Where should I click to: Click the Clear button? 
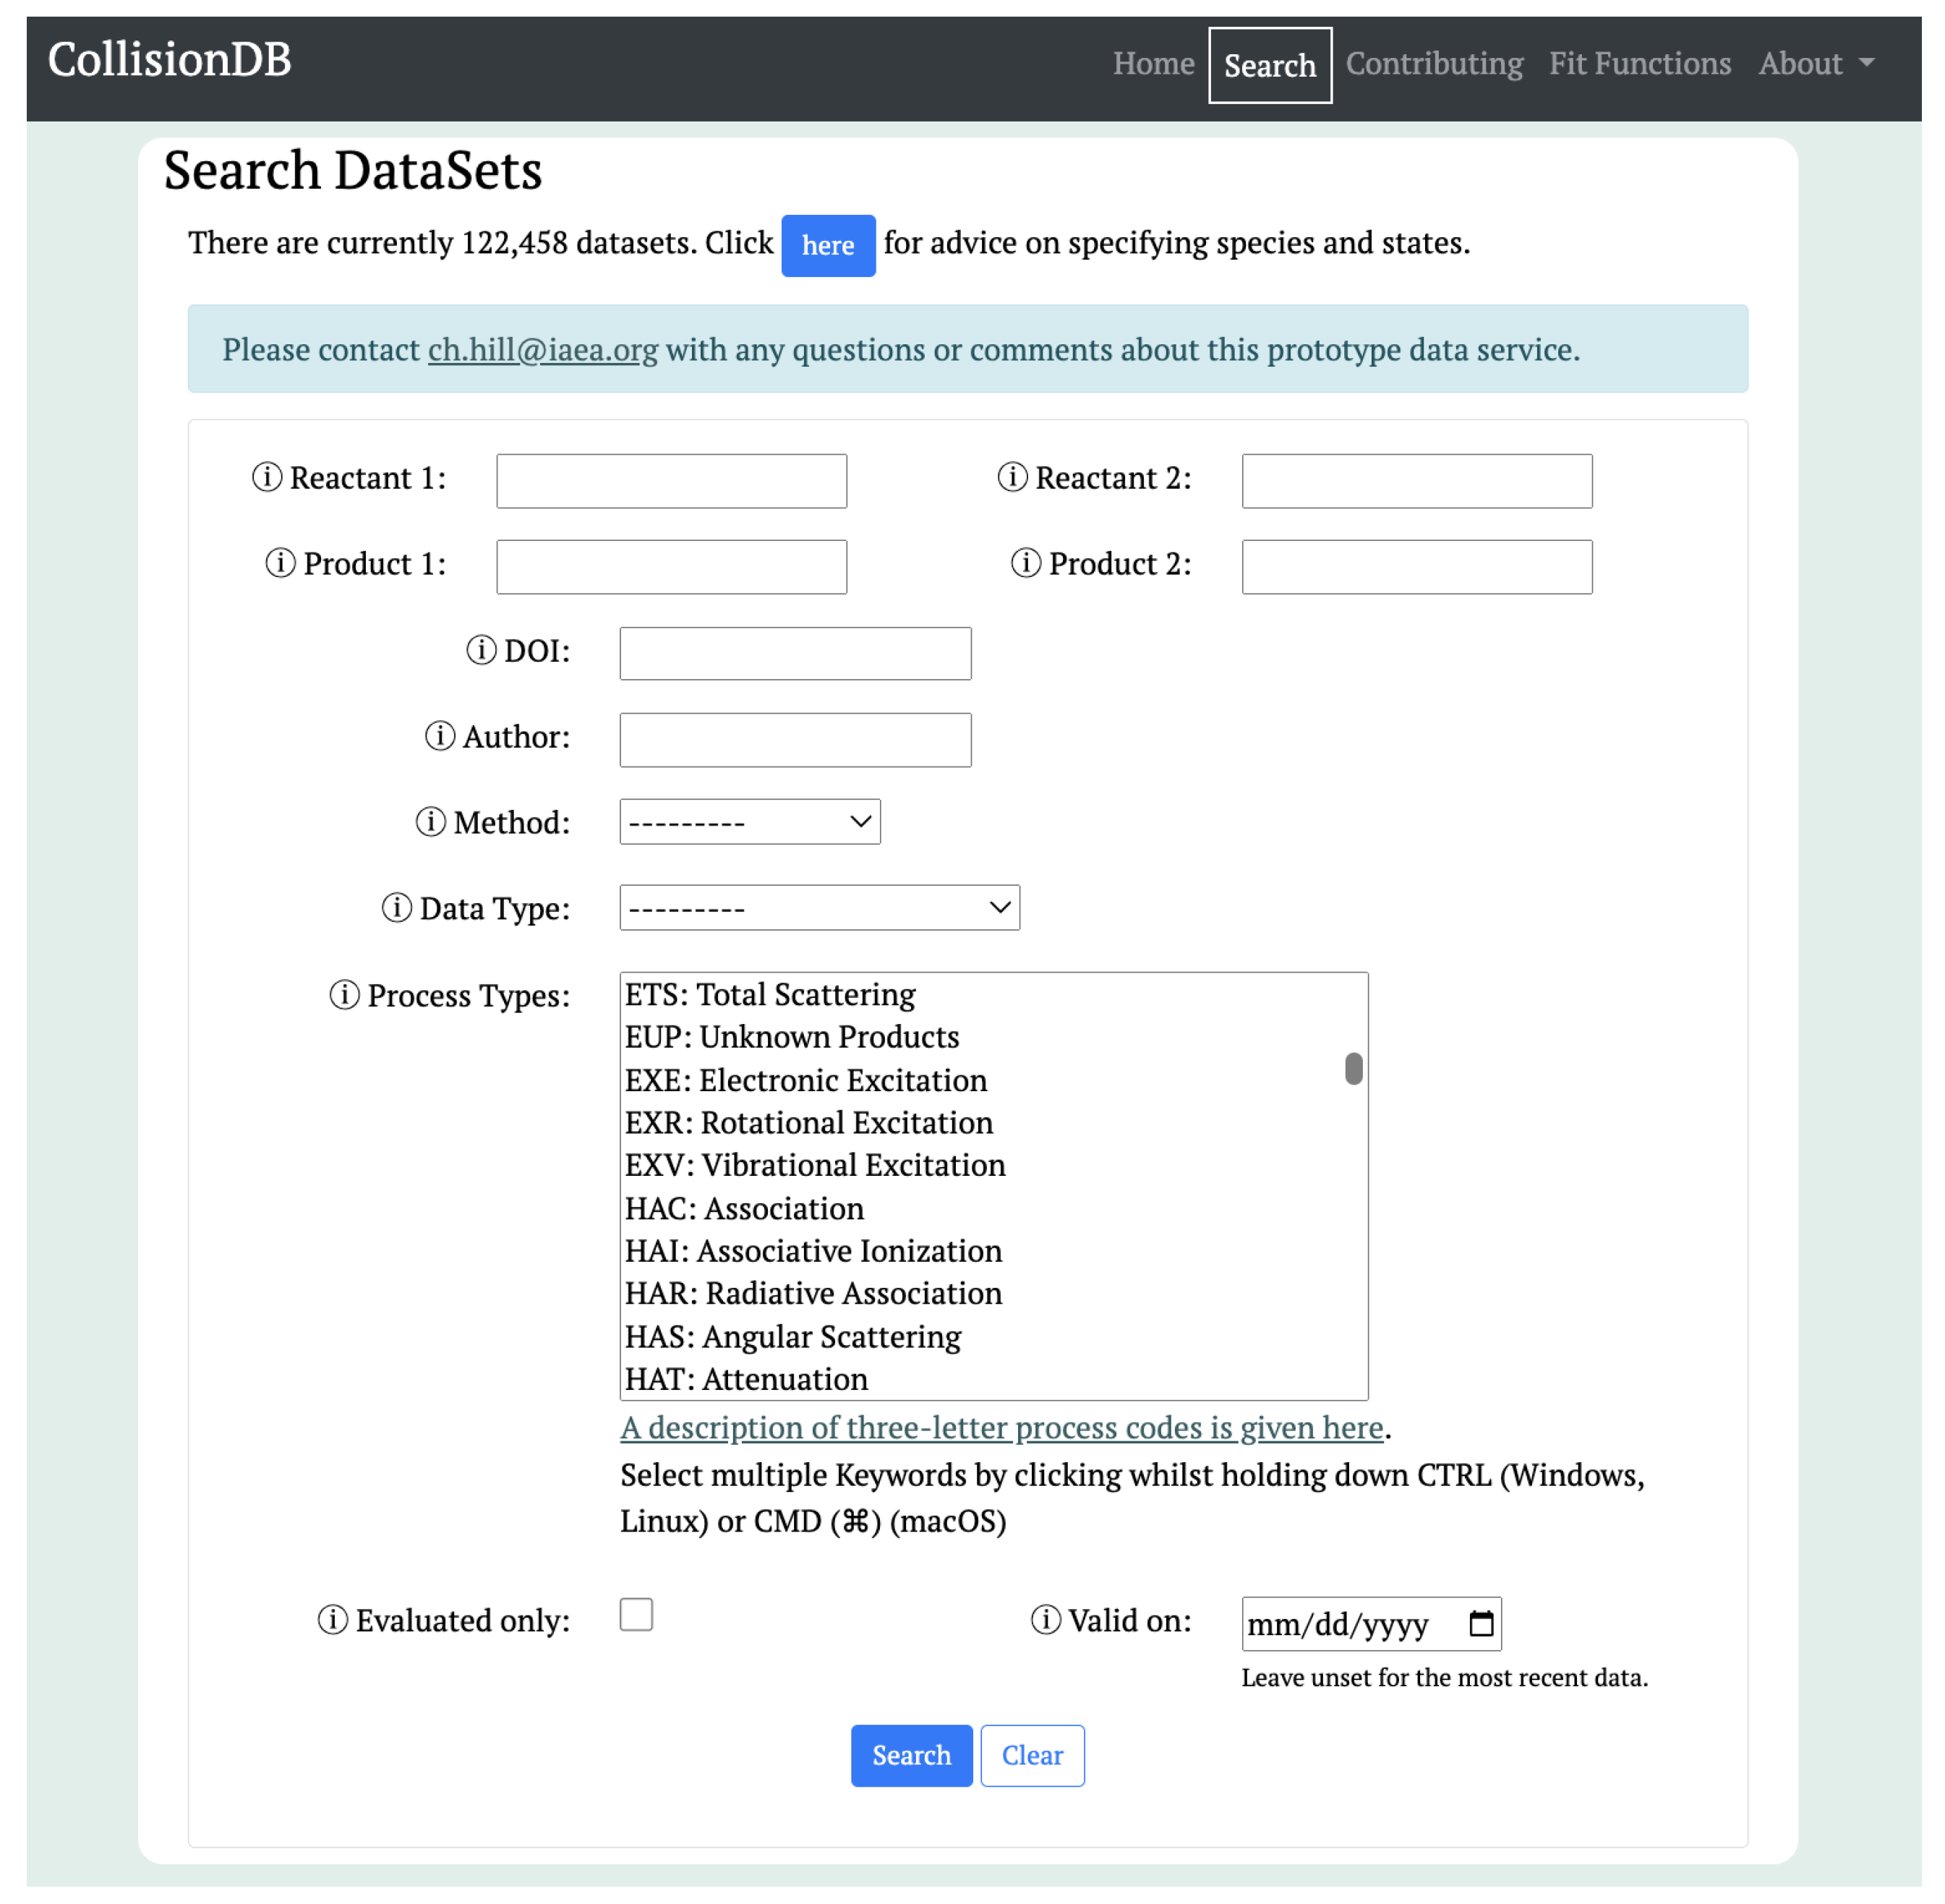(x=1032, y=1757)
